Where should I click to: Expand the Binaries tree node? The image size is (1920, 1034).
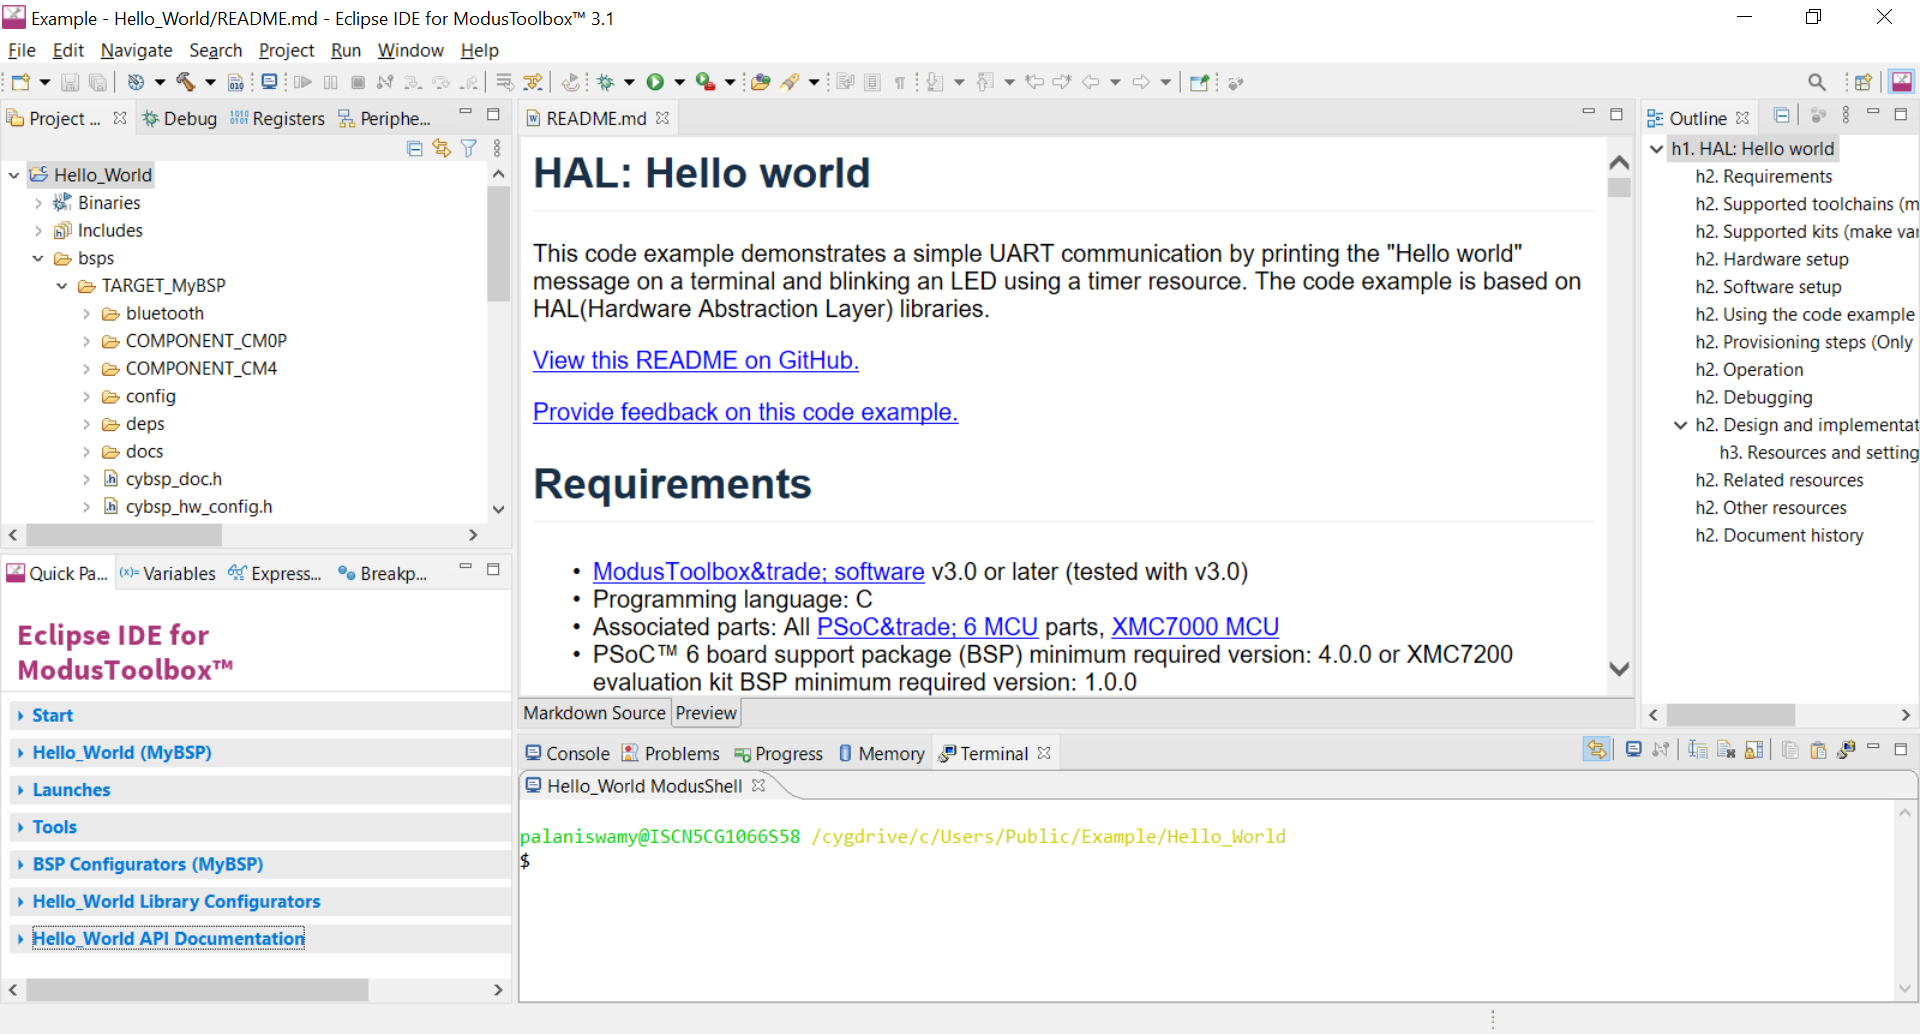click(38, 203)
